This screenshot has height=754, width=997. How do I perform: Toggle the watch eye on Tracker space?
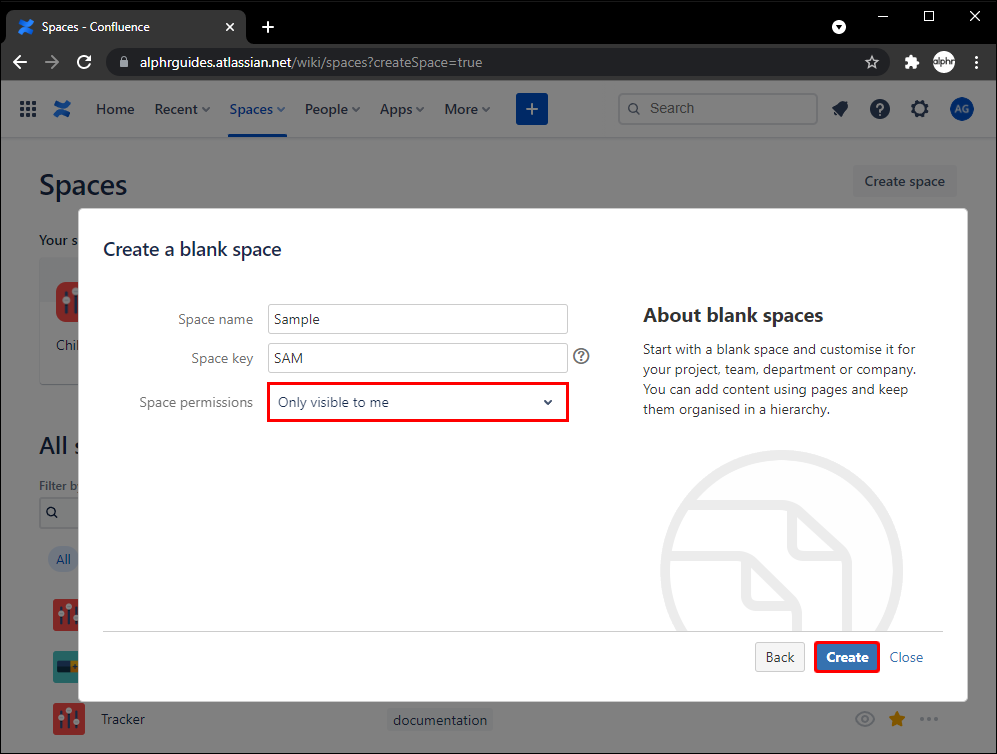(x=865, y=719)
